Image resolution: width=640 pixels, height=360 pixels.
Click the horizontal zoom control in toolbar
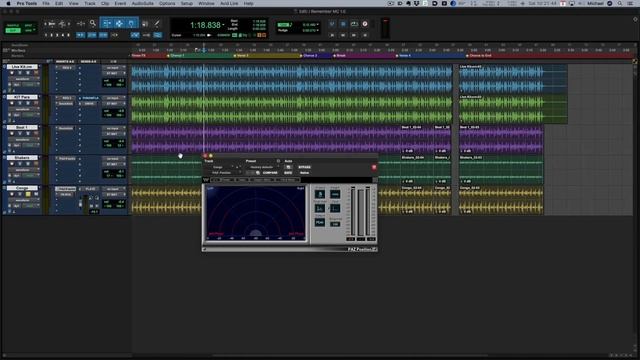pyautogui.click(x=81, y=23)
